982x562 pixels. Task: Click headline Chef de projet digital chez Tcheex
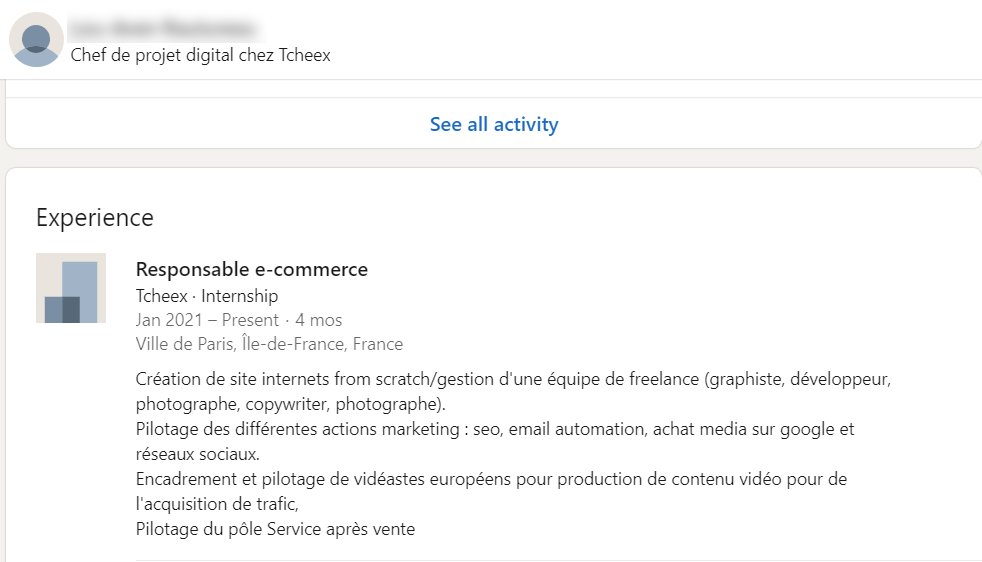200,55
